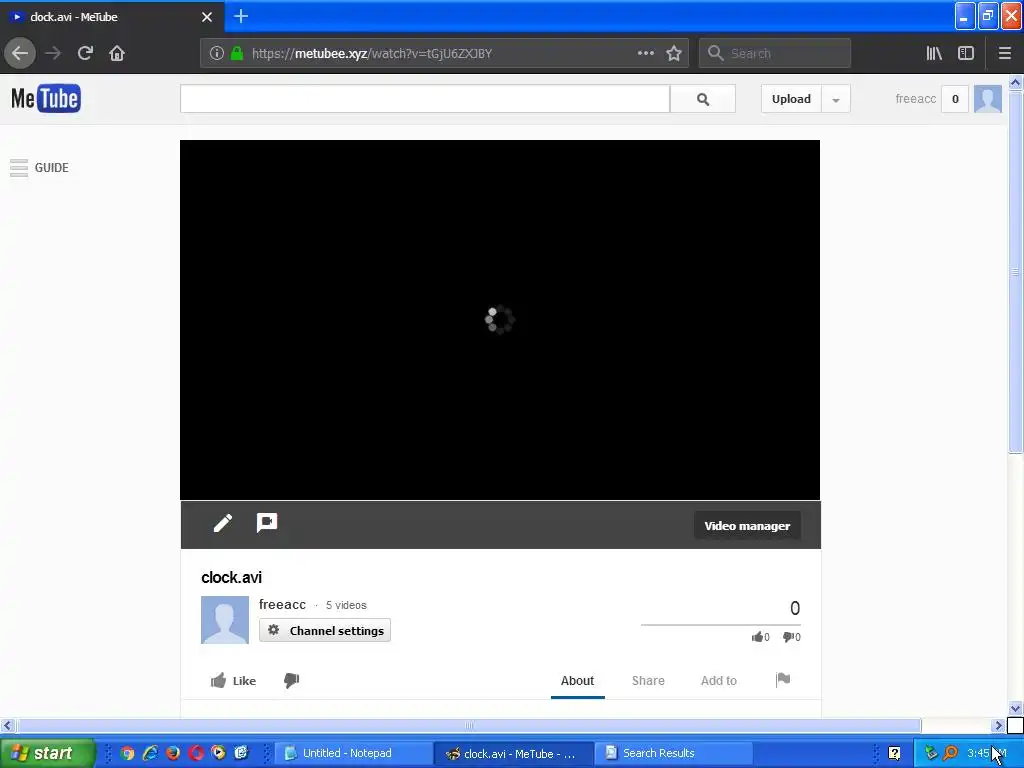Image resolution: width=1024 pixels, height=768 pixels.
Task: Click the annotations speech bubble icon
Action: [x=266, y=523]
